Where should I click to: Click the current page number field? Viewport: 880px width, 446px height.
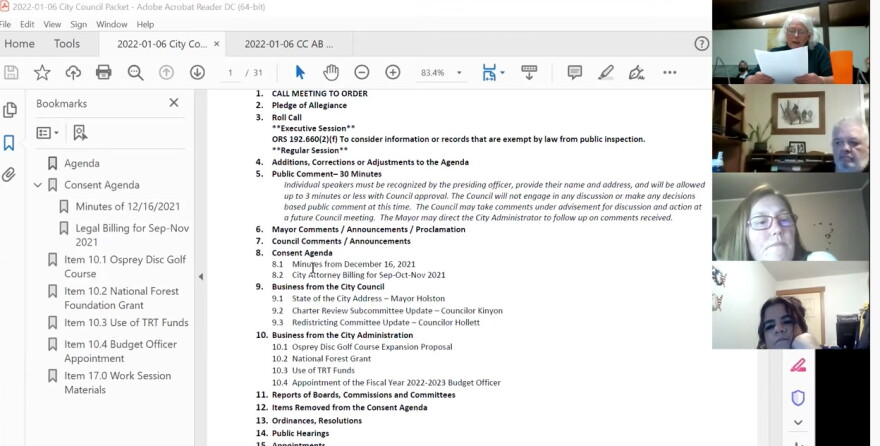tap(230, 73)
